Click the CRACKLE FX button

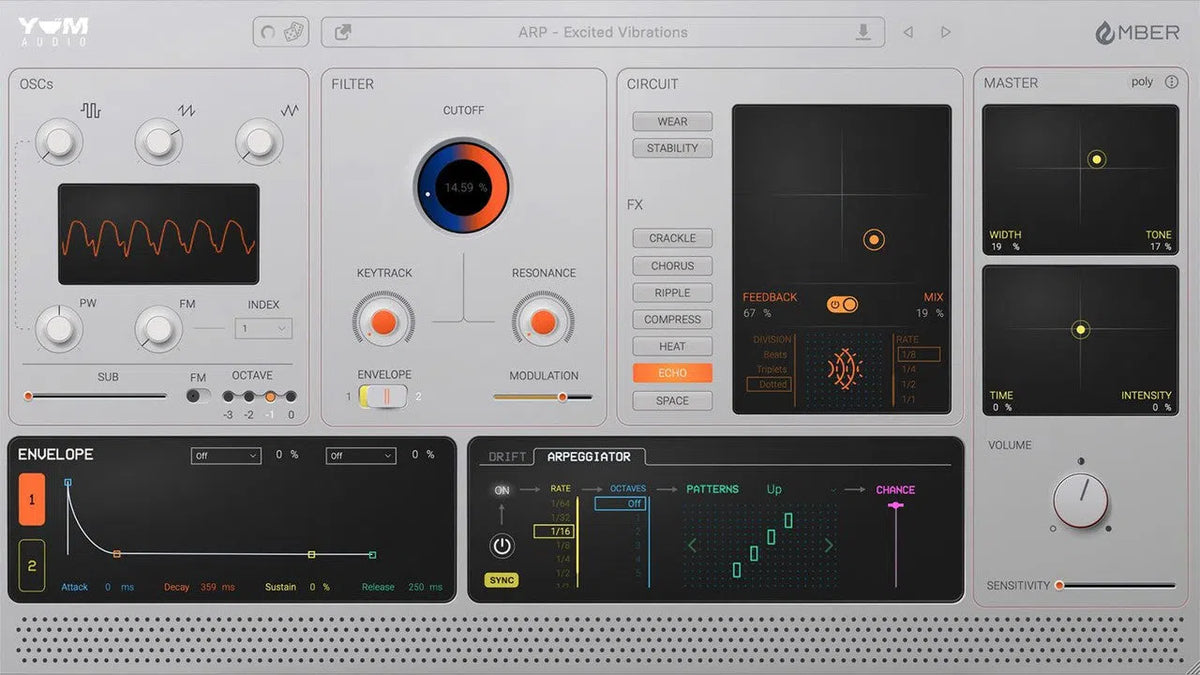click(x=671, y=238)
